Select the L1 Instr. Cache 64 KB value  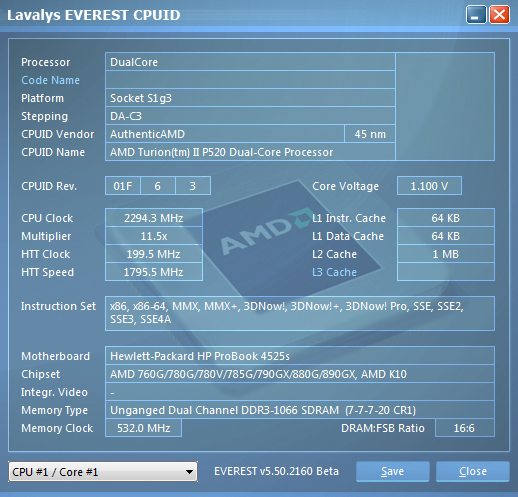(x=446, y=218)
